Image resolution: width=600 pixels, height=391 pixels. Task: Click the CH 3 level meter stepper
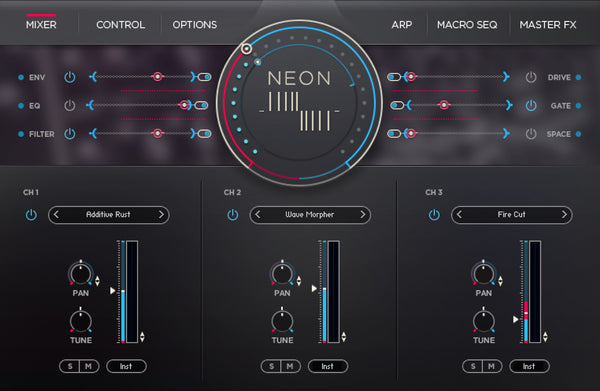click(545, 337)
